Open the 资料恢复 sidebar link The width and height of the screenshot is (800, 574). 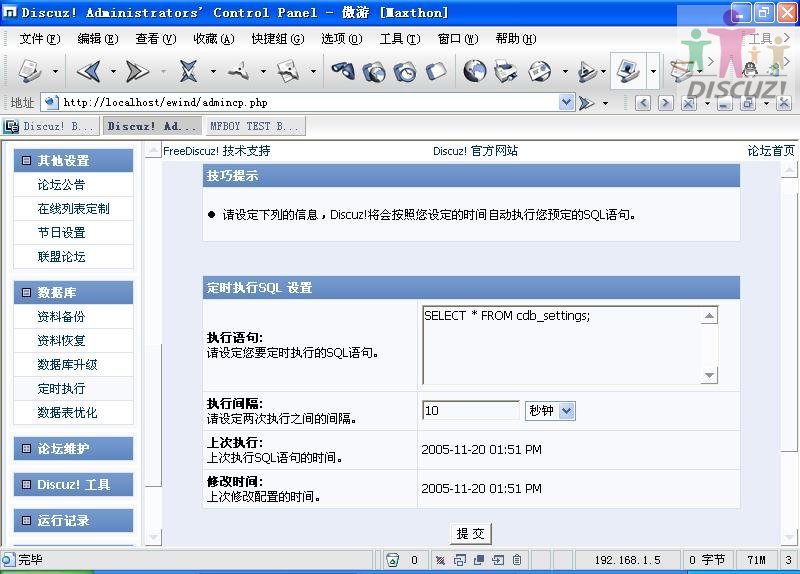61,340
